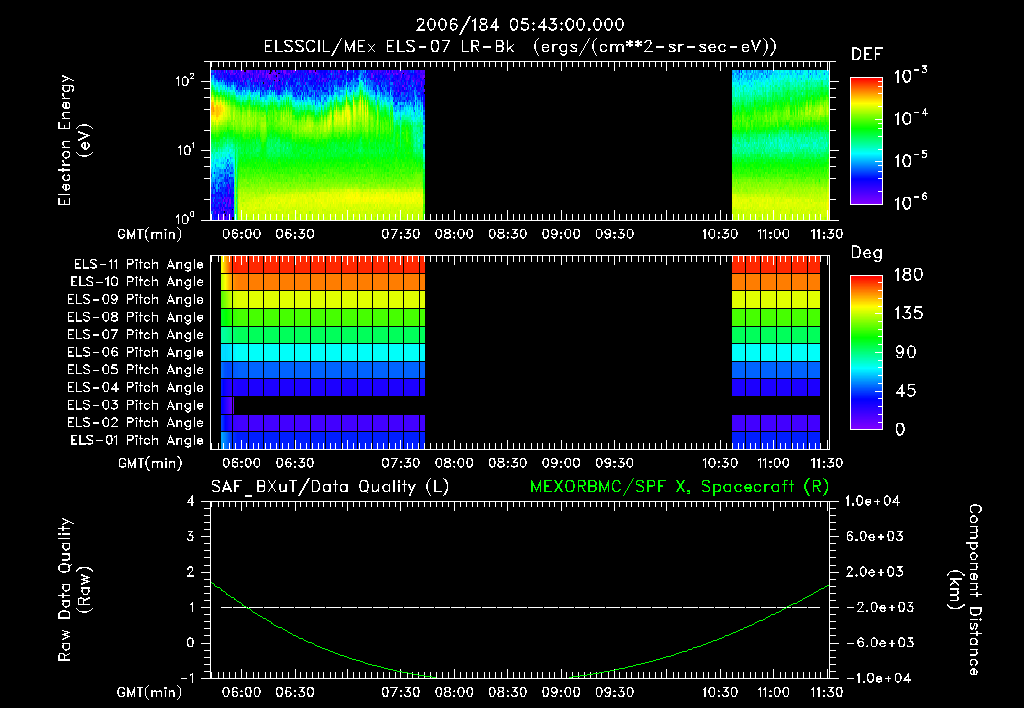Image resolution: width=1024 pixels, height=708 pixels.
Task: Click 07:30 on the spectrogram time axis
Action: [x=401, y=234]
